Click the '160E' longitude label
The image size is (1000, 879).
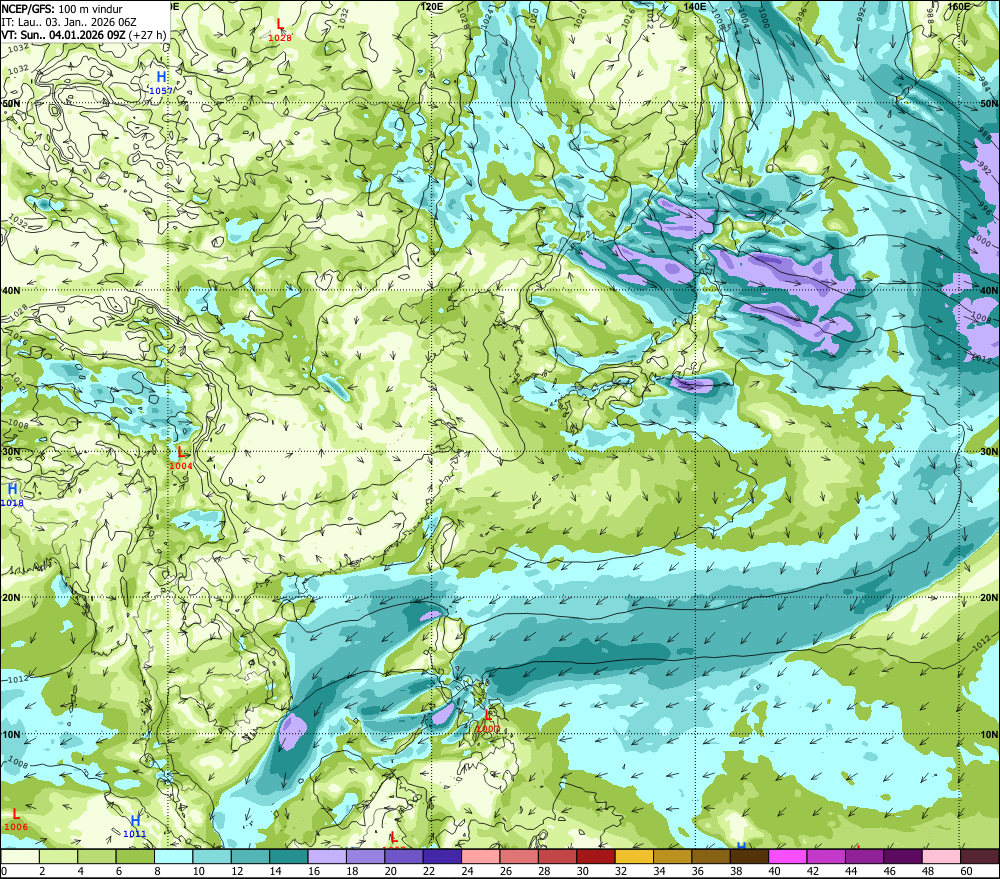coord(959,6)
